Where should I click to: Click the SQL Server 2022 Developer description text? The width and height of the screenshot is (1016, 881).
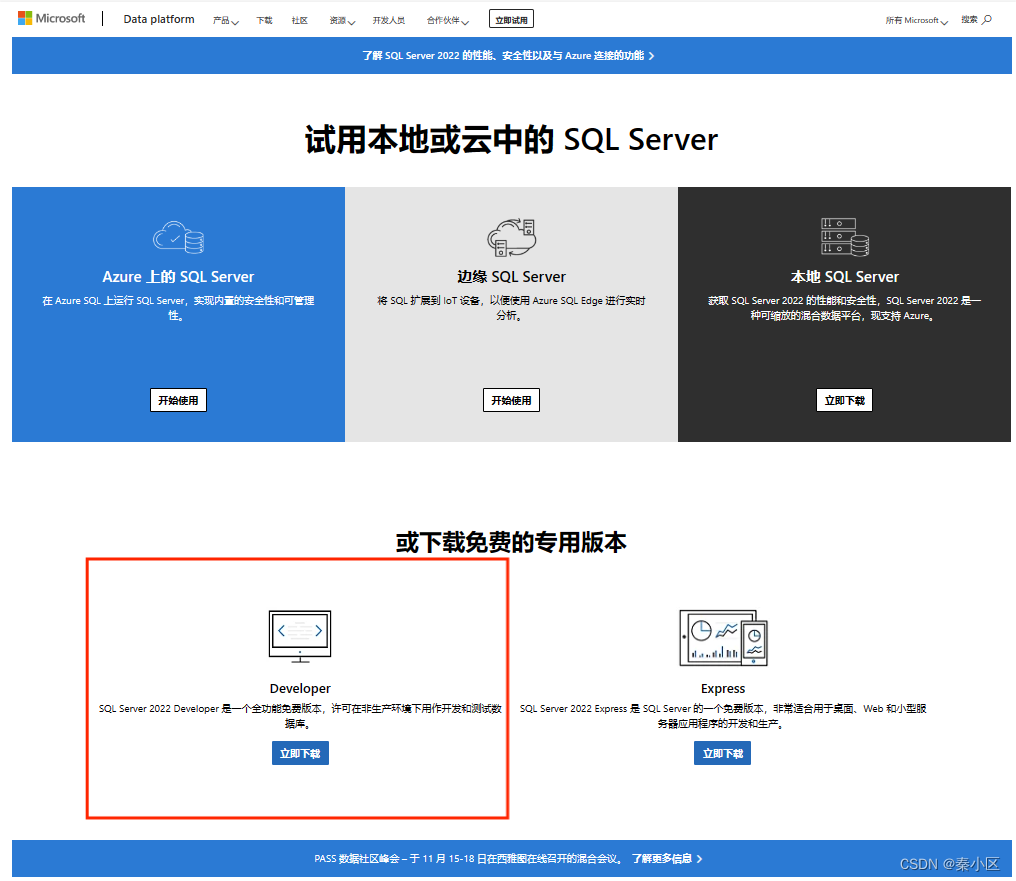300,716
